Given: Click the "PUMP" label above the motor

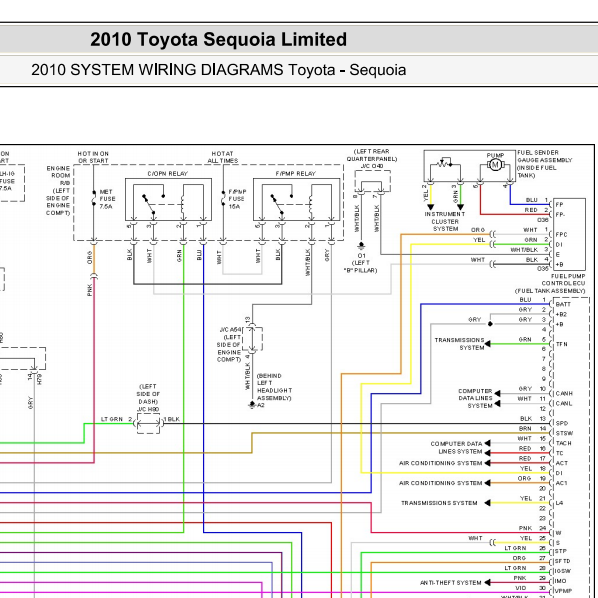Looking at the screenshot, I should (495, 155).
